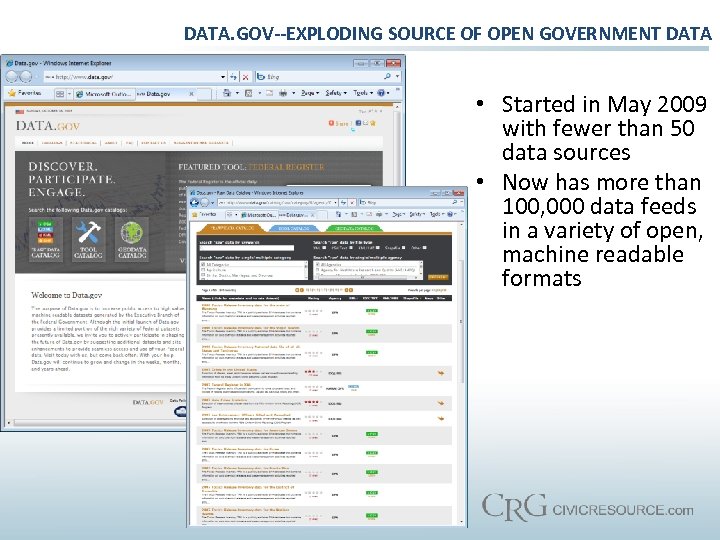Open Page dropdown menu in Data.gov window
Screen dimensions: 720x540
[310, 93]
